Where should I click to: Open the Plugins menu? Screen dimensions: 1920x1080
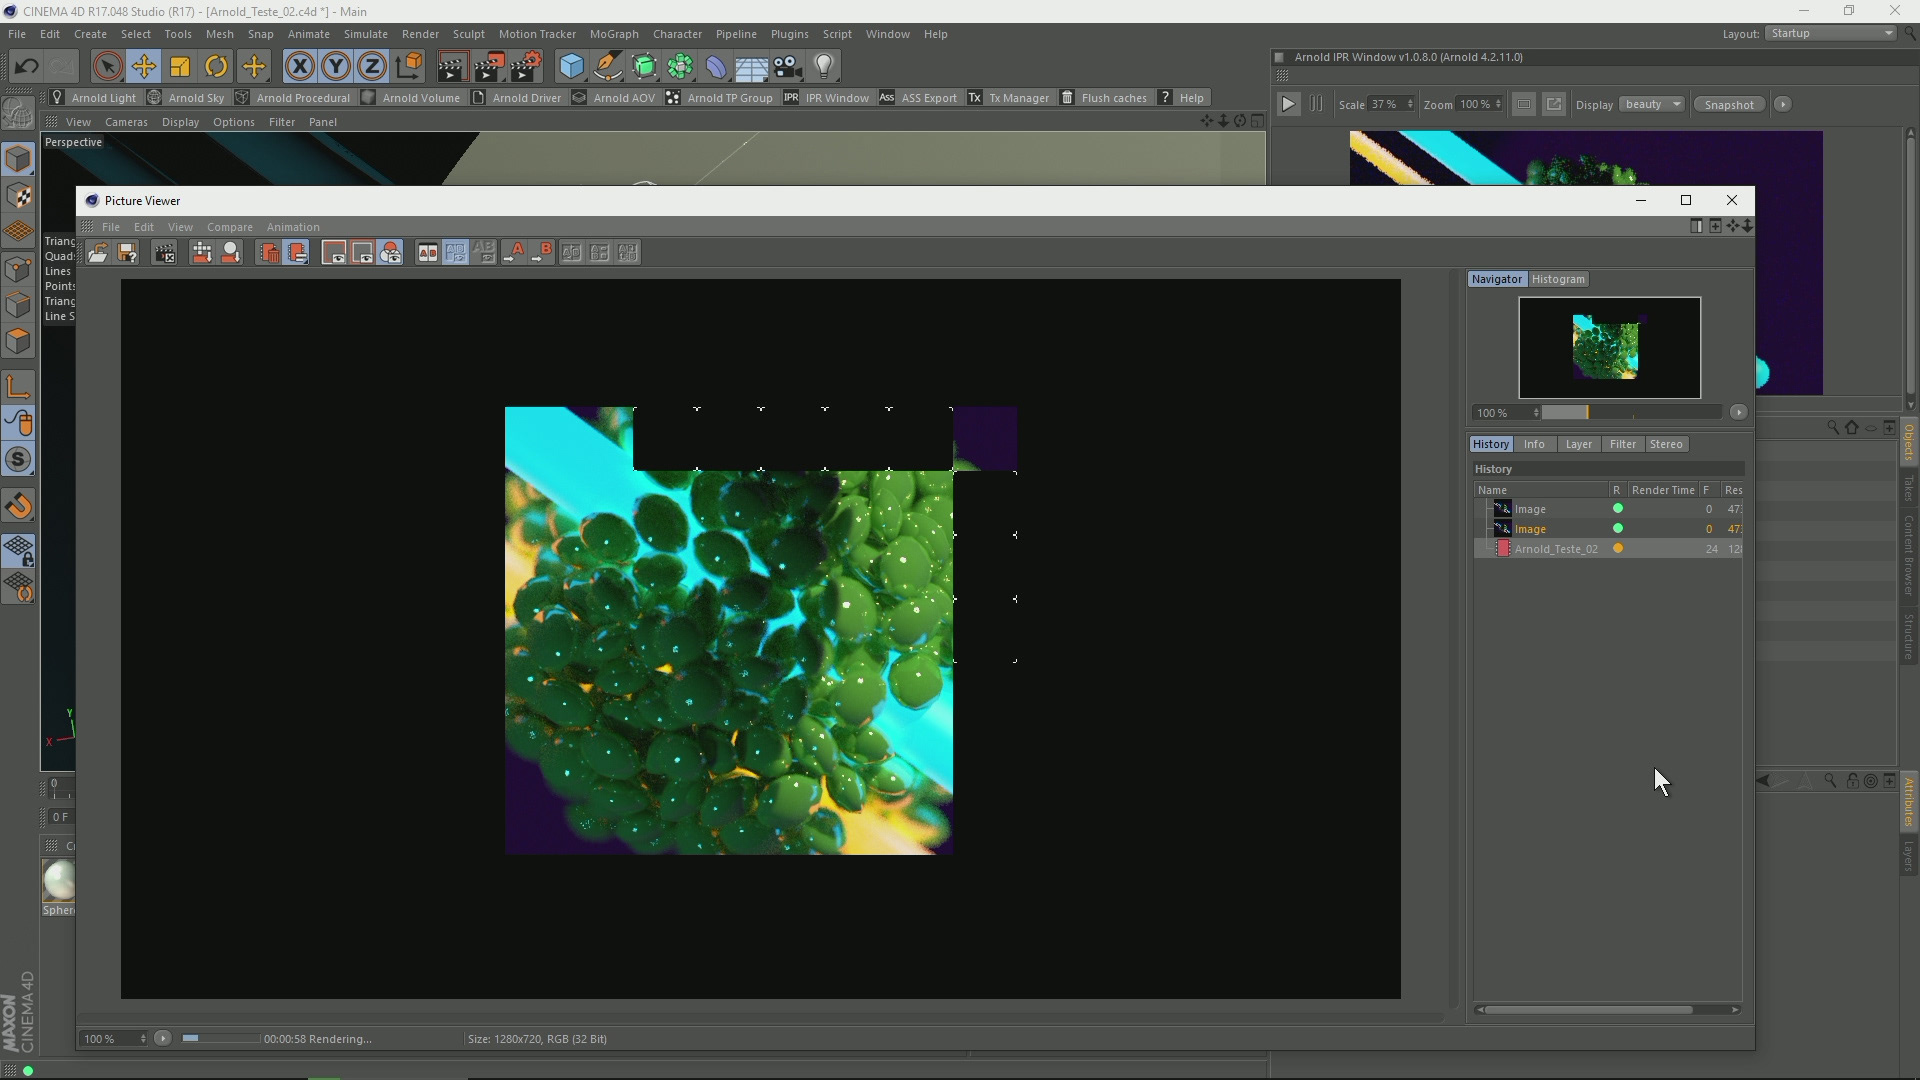(789, 34)
